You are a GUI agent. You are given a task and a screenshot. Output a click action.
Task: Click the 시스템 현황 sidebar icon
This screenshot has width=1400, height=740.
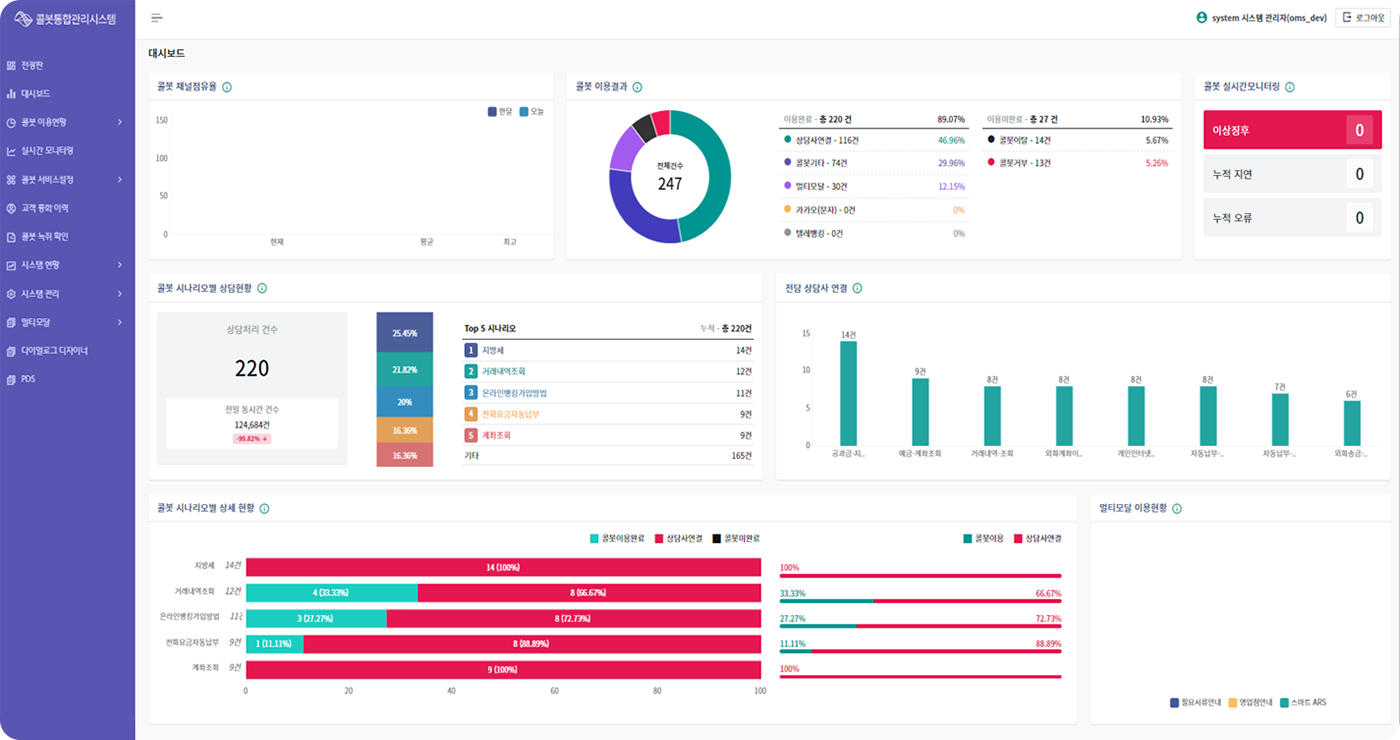[x=11, y=265]
